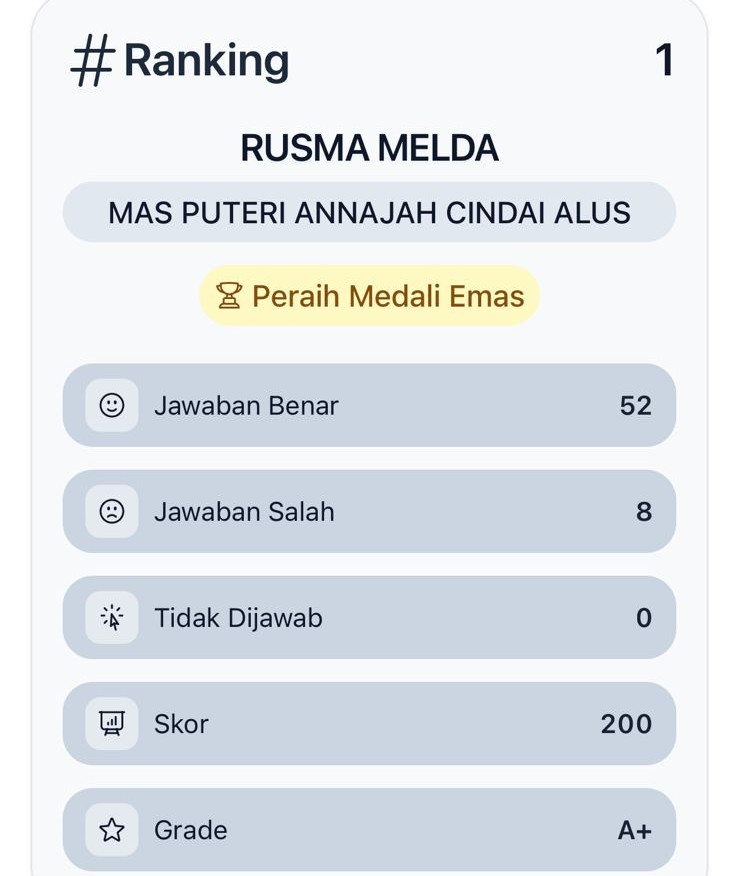The height and width of the screenshot is (876, 739).
Task: Click the name RUSMA MELDA
Action: click(x=369, y=149)
